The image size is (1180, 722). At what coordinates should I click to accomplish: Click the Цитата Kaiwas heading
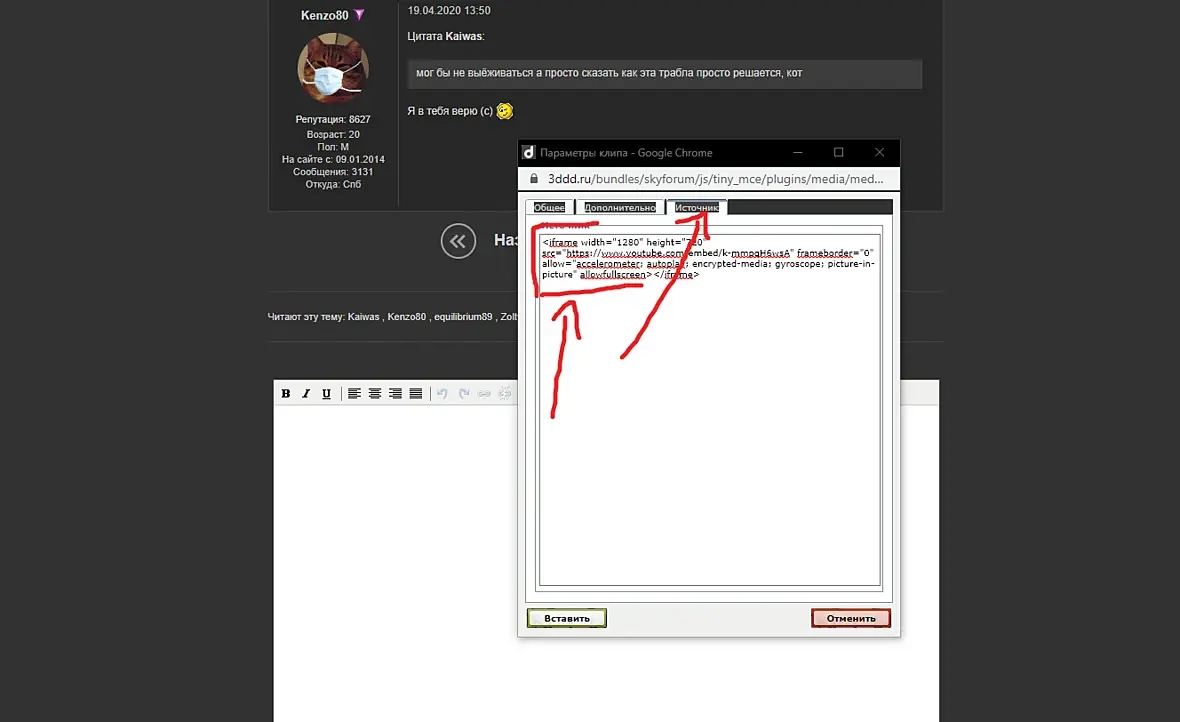446,36
